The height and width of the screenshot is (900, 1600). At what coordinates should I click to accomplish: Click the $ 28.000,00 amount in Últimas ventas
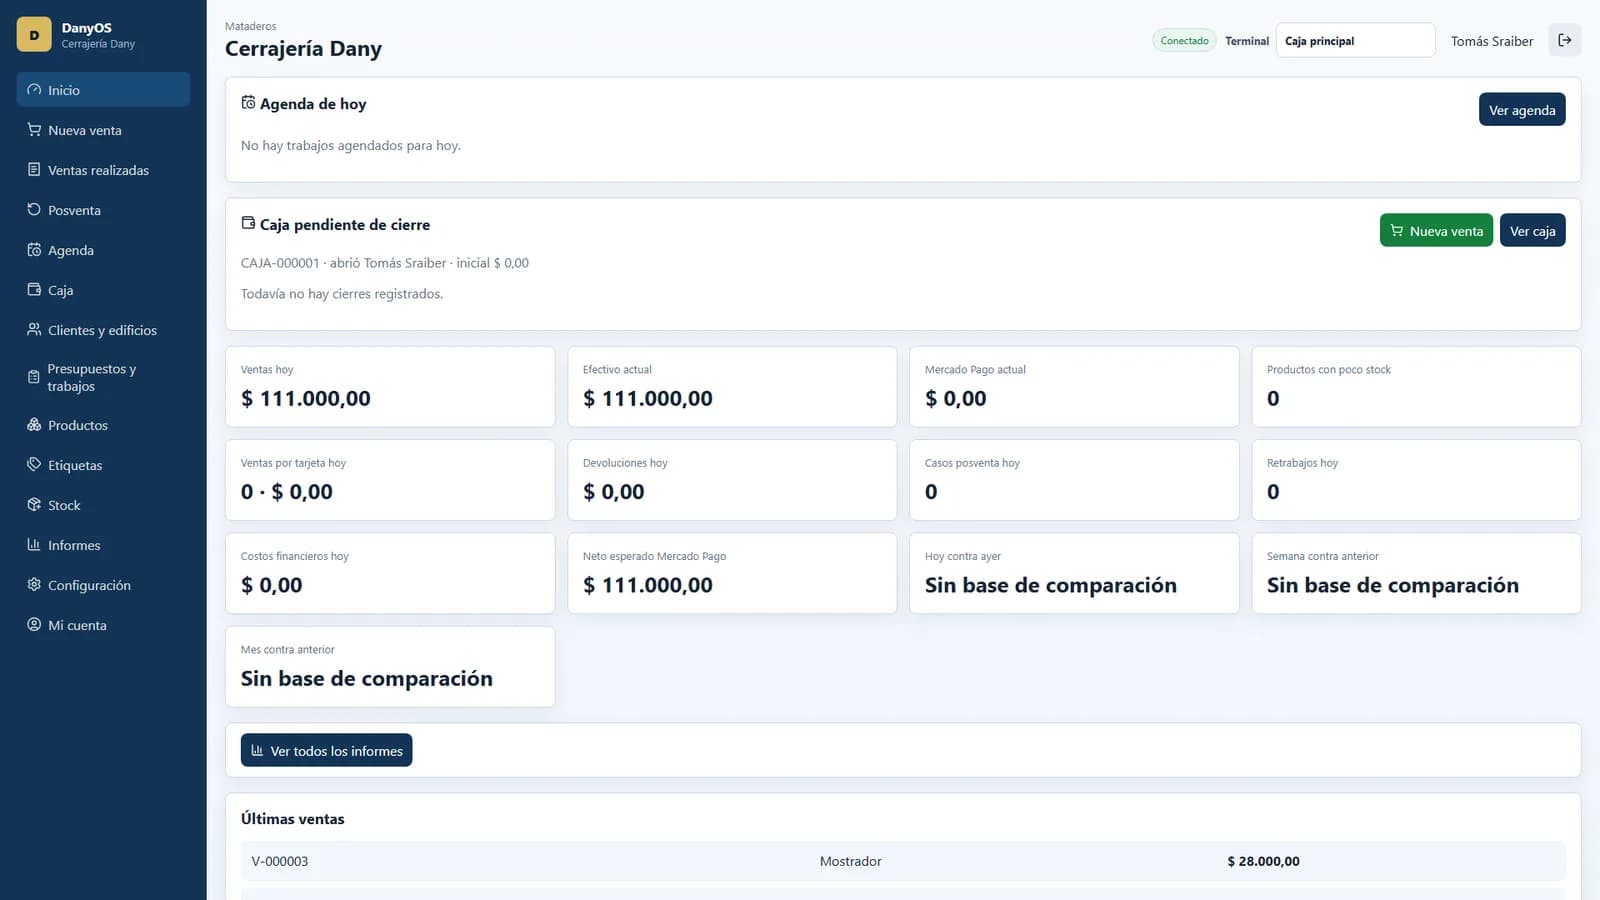click(1263, 861)
